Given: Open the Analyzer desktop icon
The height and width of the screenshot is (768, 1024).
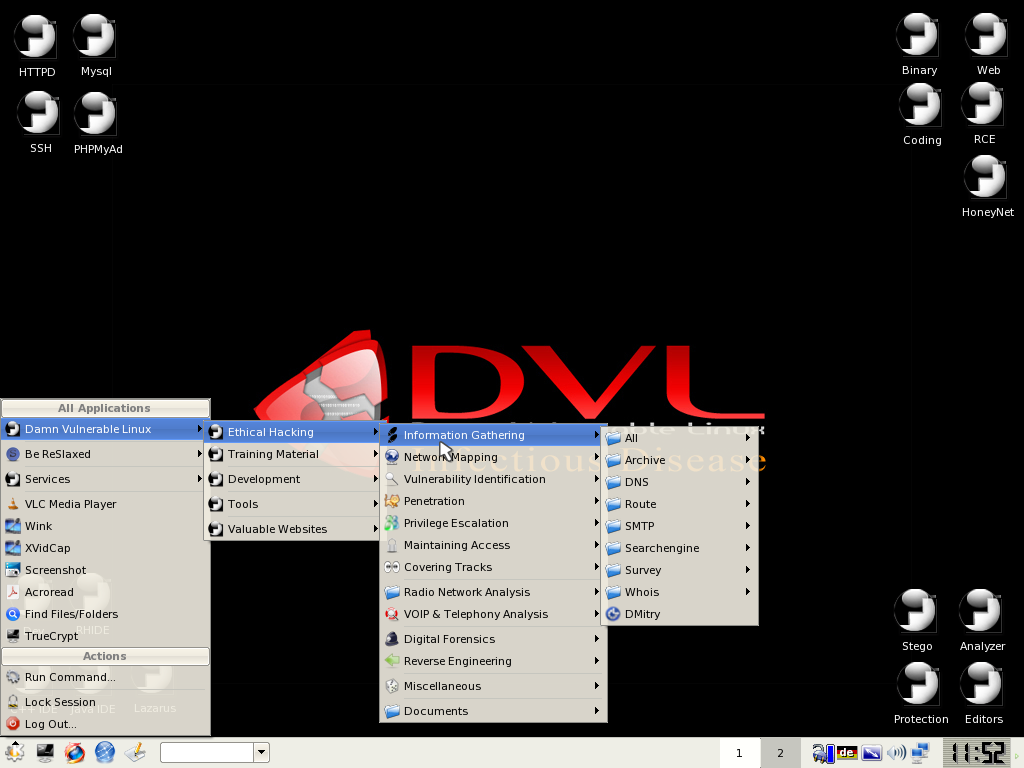Looking at the screenshot, I should (981, 610).
